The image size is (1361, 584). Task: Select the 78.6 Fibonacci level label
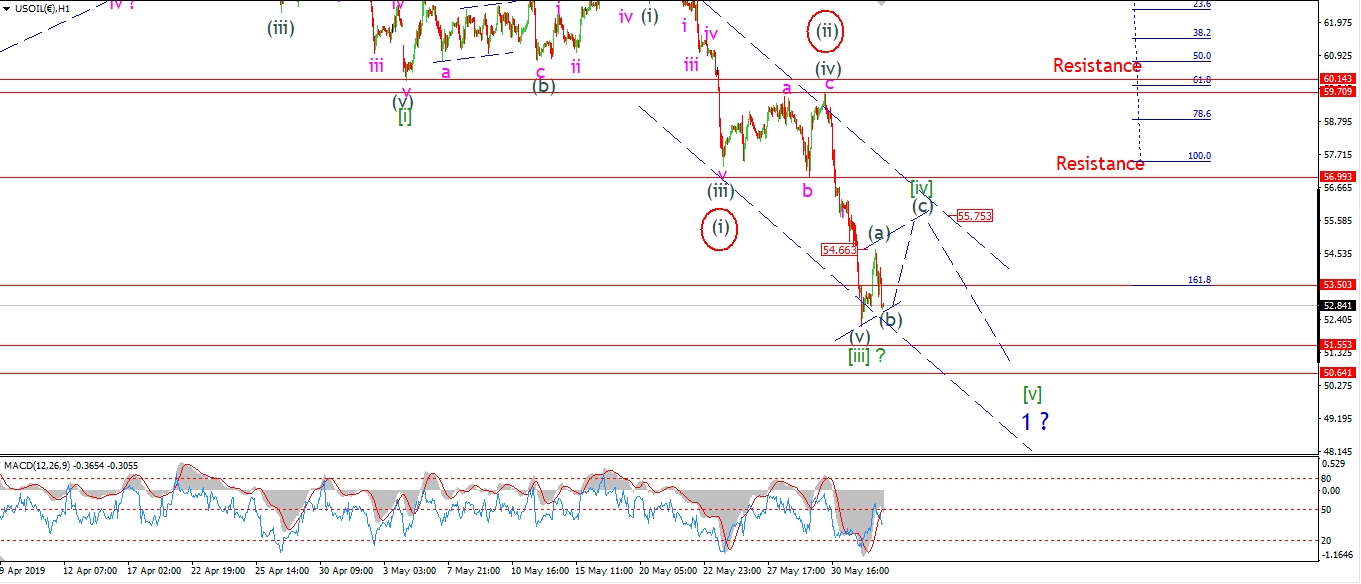[x=1202, y=115]
